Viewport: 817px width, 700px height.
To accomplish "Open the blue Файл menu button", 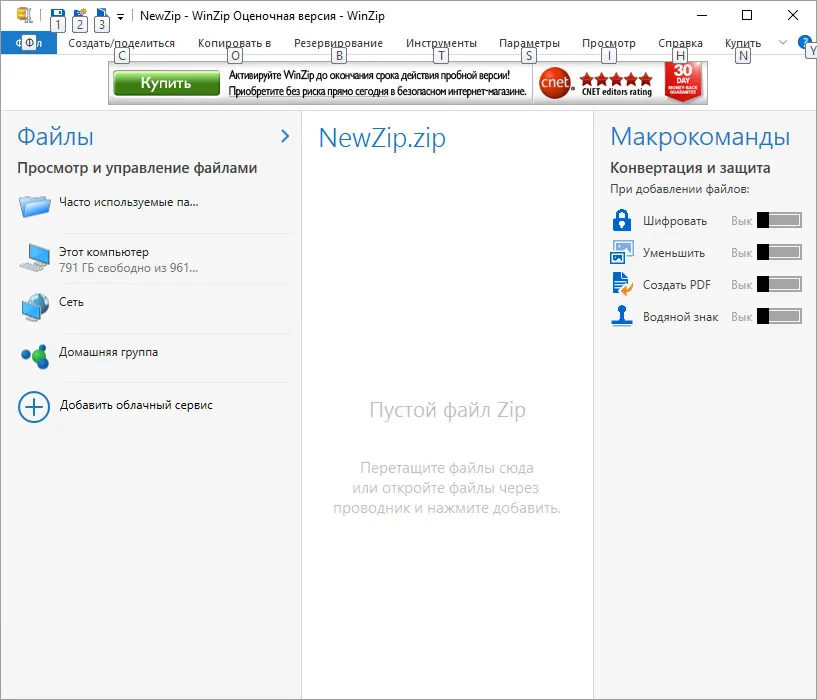I will 29,43.
